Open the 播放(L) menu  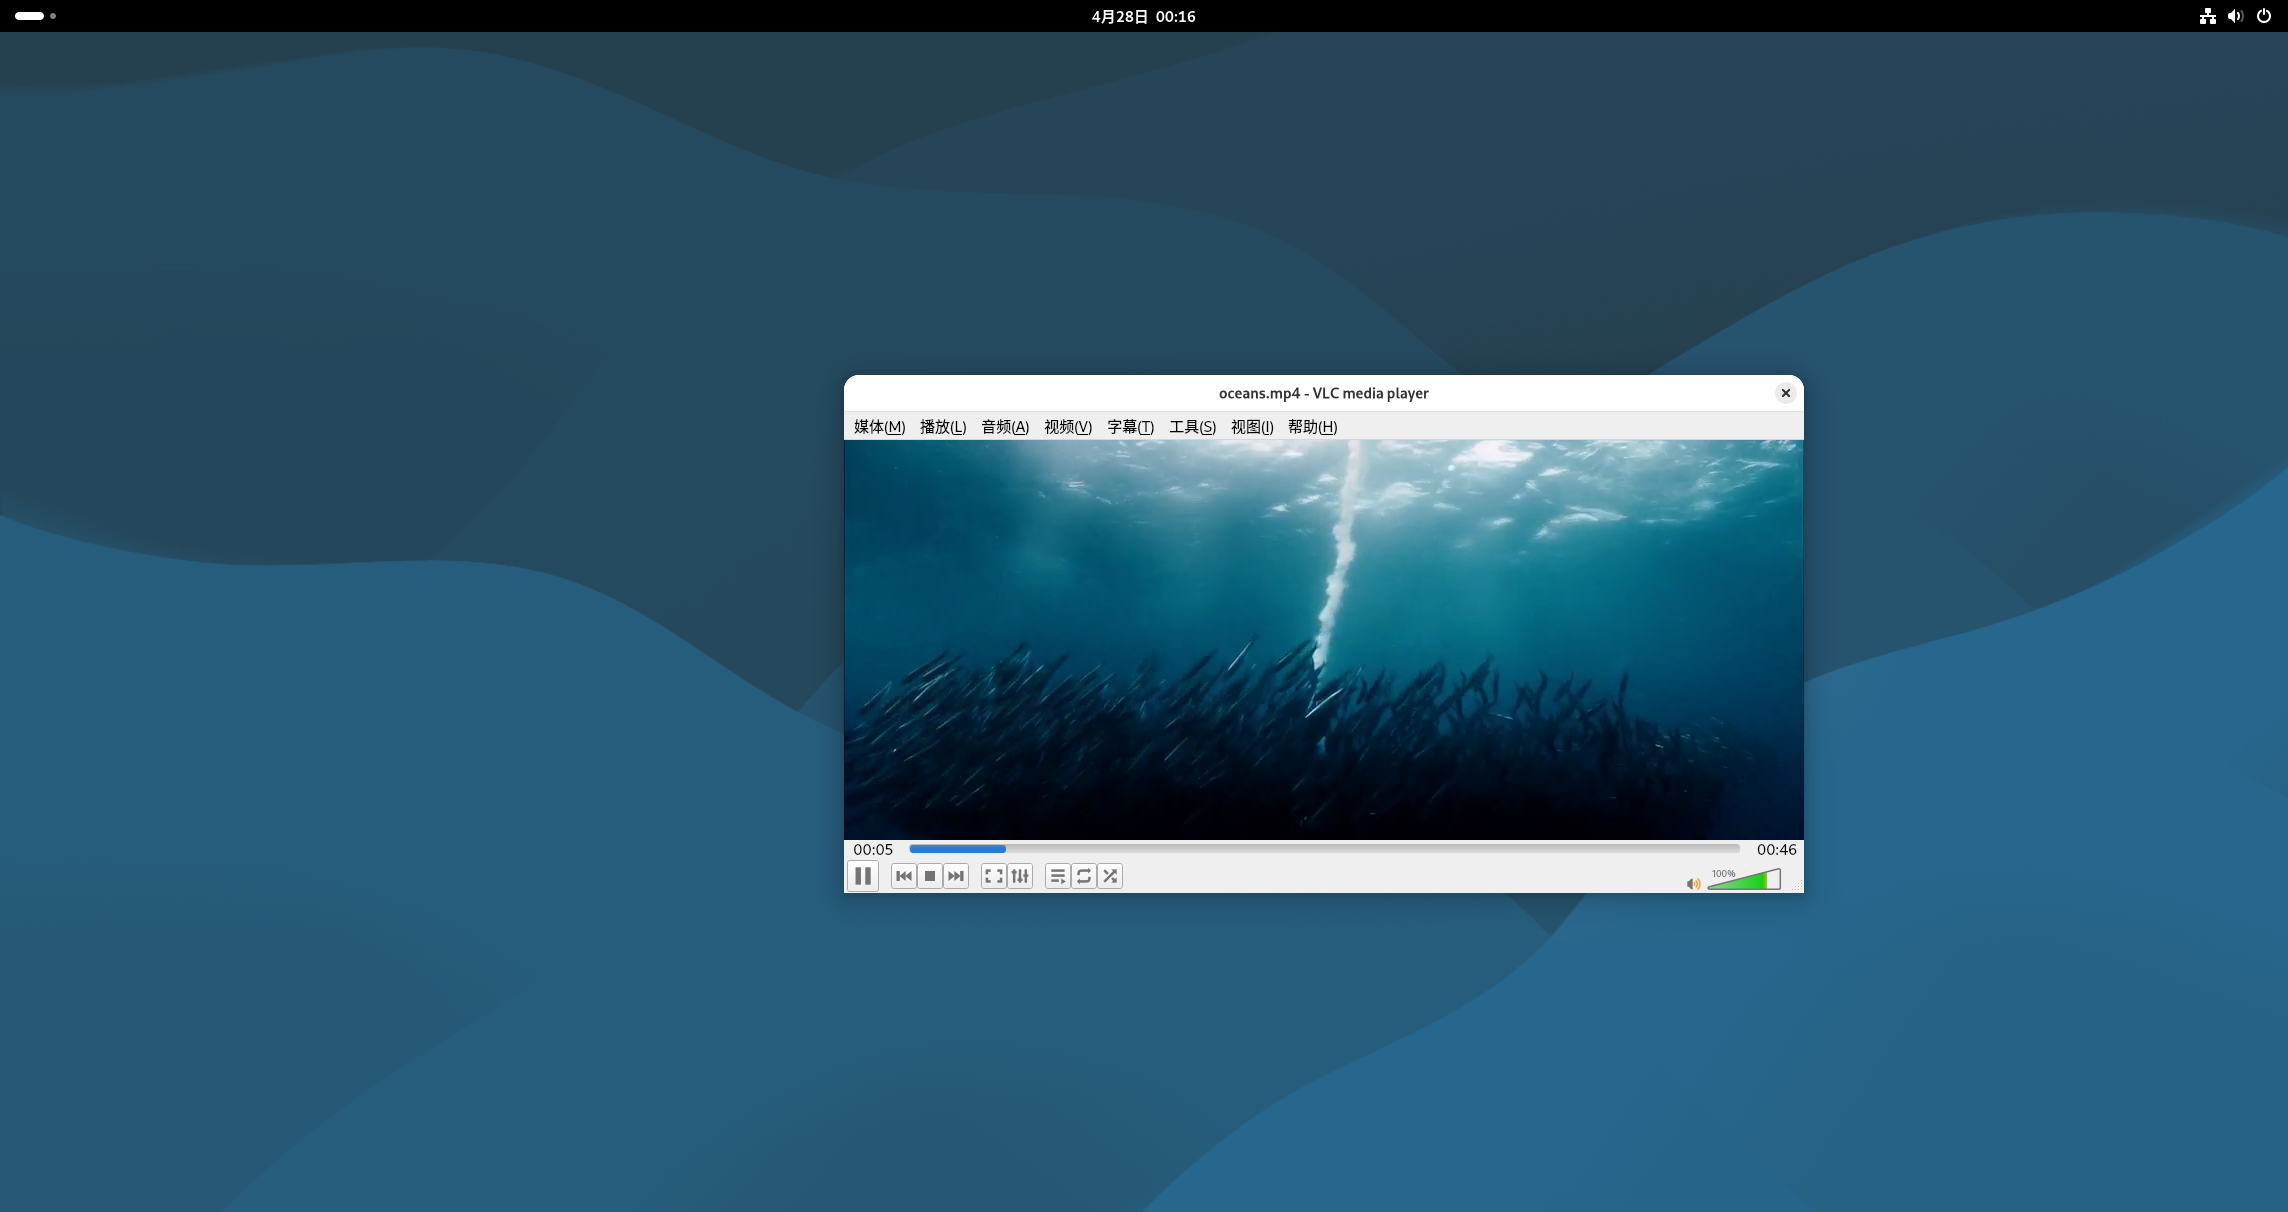point(942,427)
